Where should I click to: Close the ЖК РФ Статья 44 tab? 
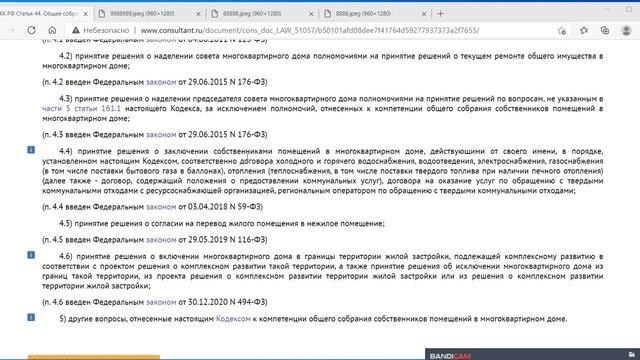click(85, 14)
